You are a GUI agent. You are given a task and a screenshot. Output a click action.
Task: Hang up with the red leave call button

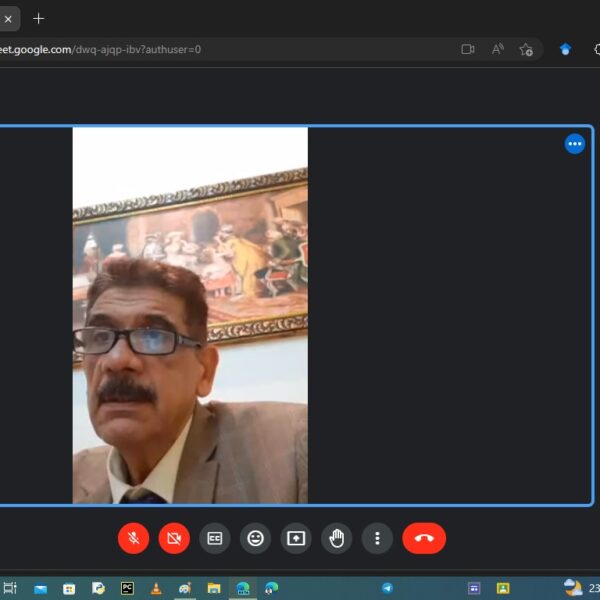[x=424, y=538]
